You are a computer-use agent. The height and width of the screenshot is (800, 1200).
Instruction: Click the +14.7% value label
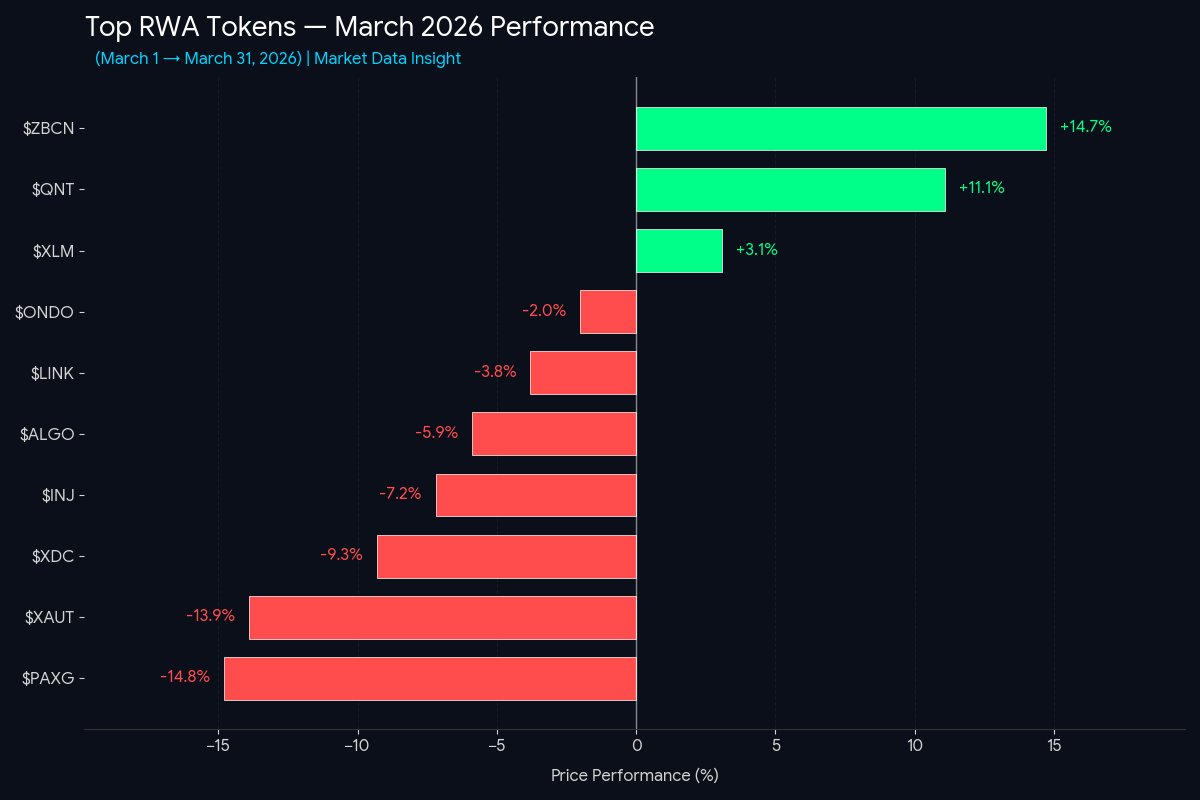1085,127
